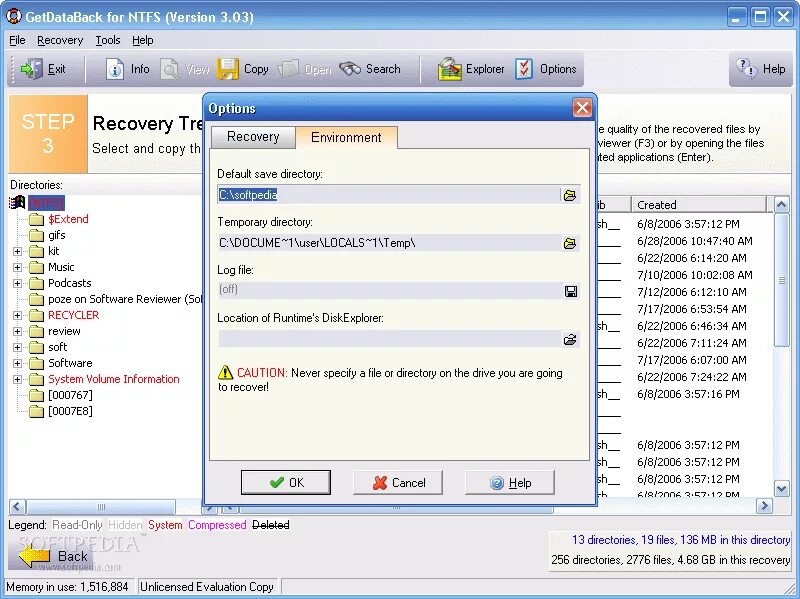This screenshot has height=599, width=800.
Task: Select the RECYCLER directory label
Action: pos(73,315)
